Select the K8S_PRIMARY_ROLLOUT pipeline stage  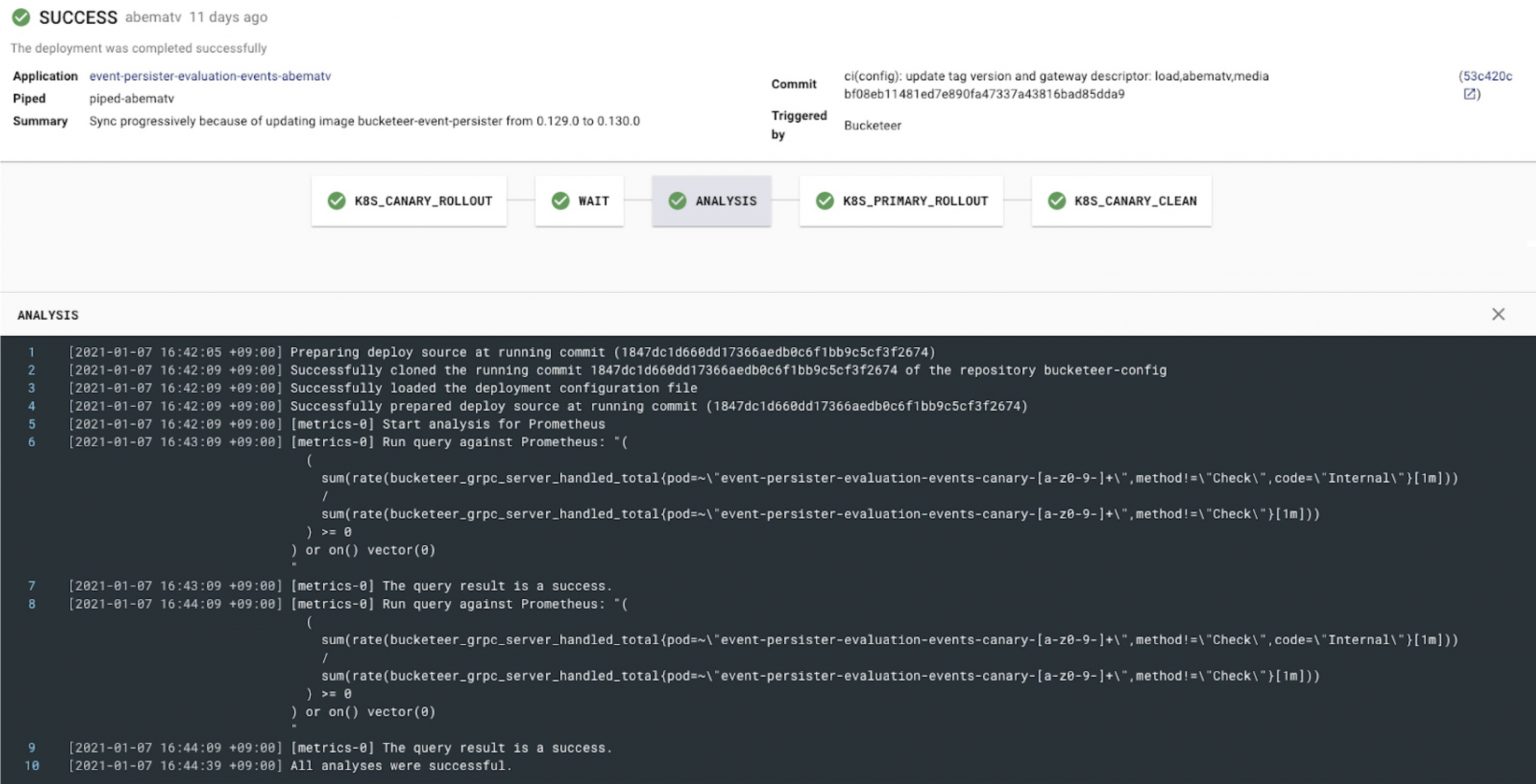click(x=900, y=201)
